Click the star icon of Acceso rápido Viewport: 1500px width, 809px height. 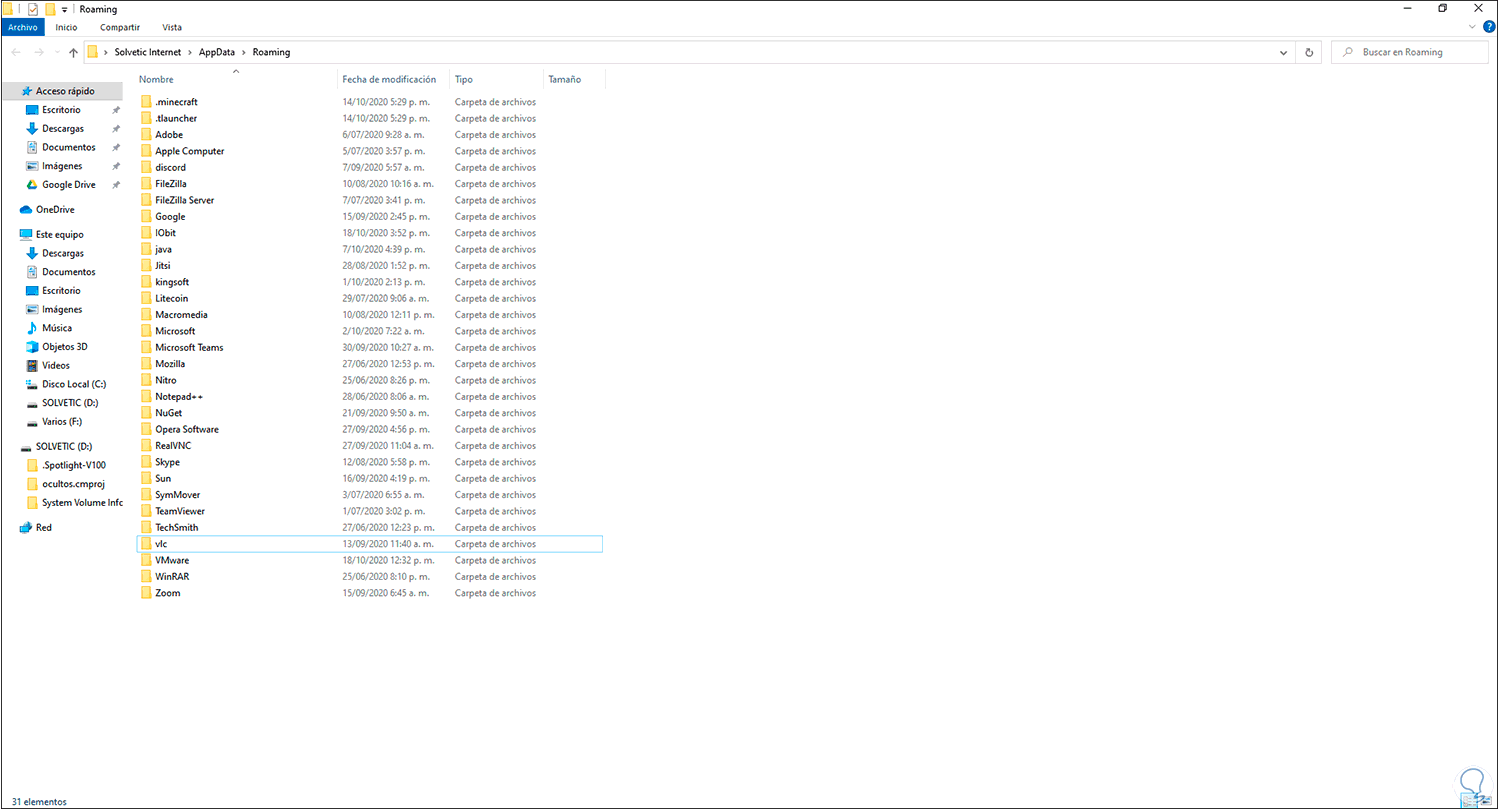(26, 91)
